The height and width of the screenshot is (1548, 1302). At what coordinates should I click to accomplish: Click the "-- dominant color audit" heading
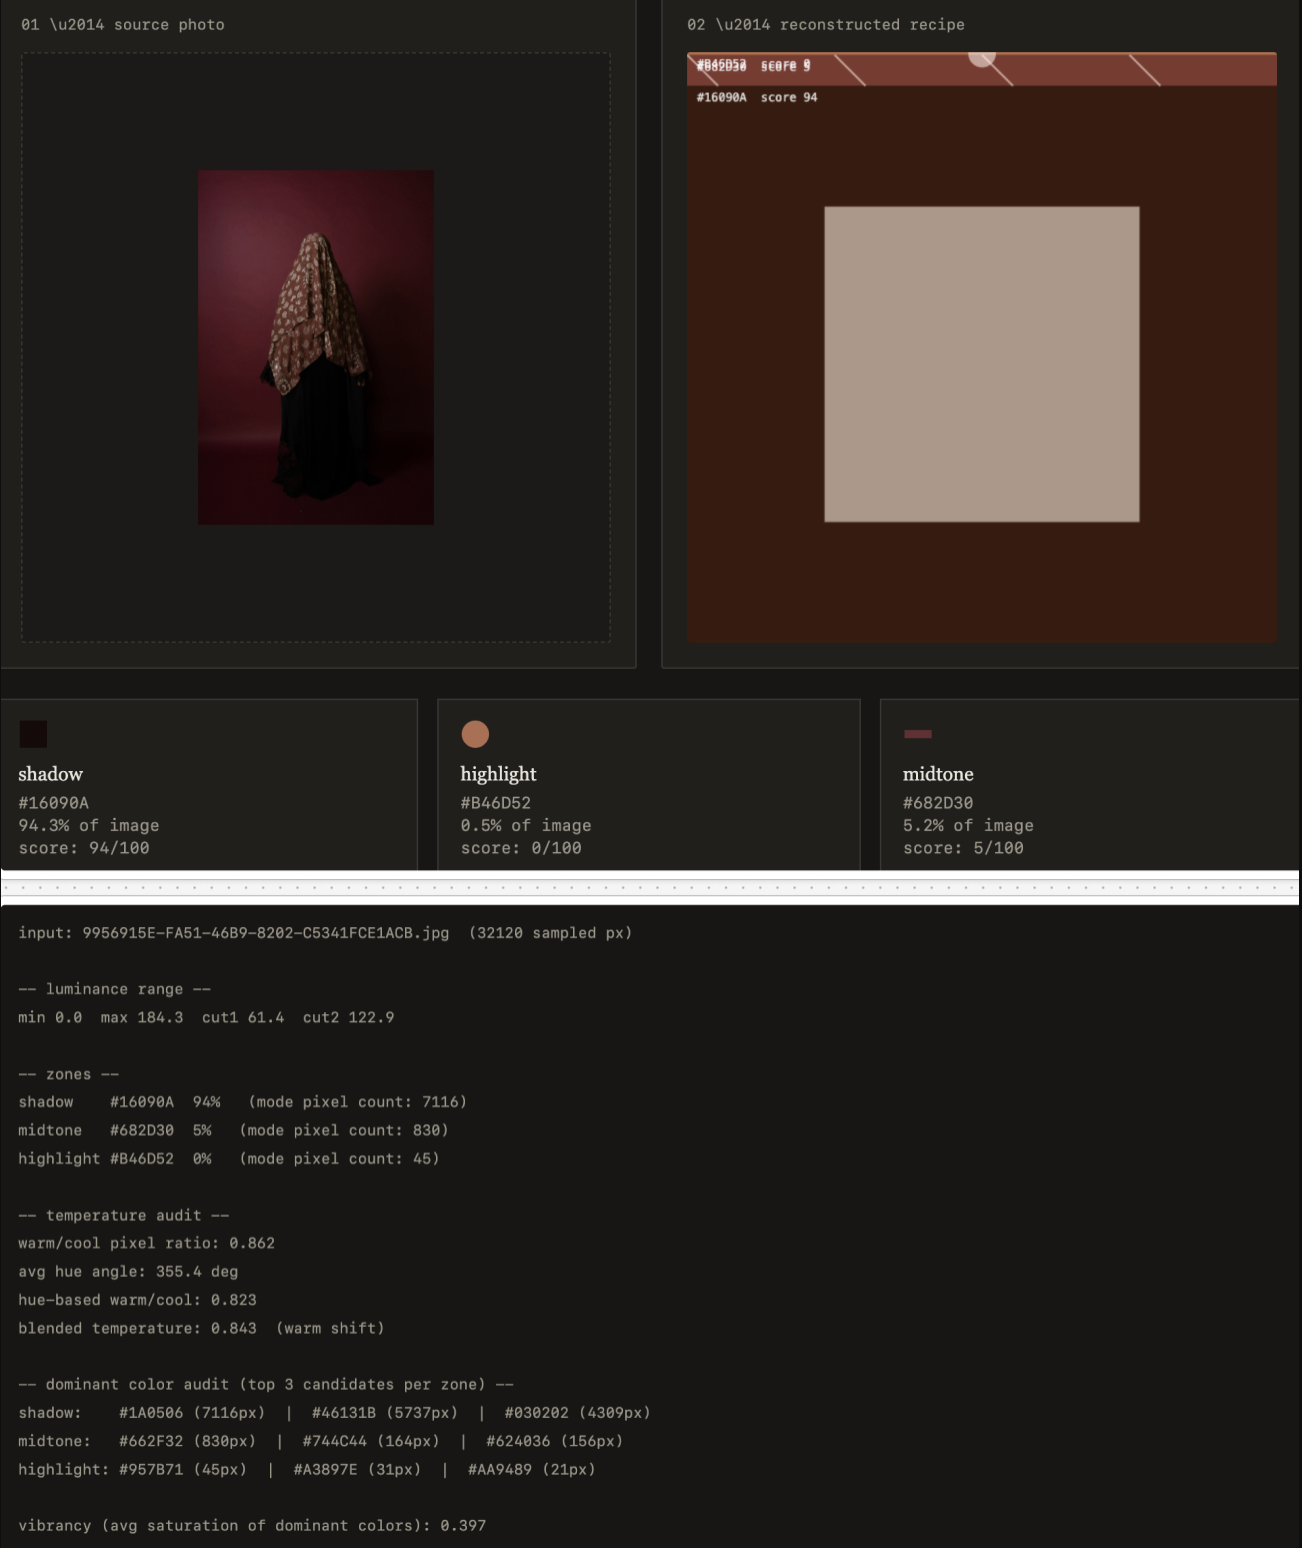[266, 1384]
